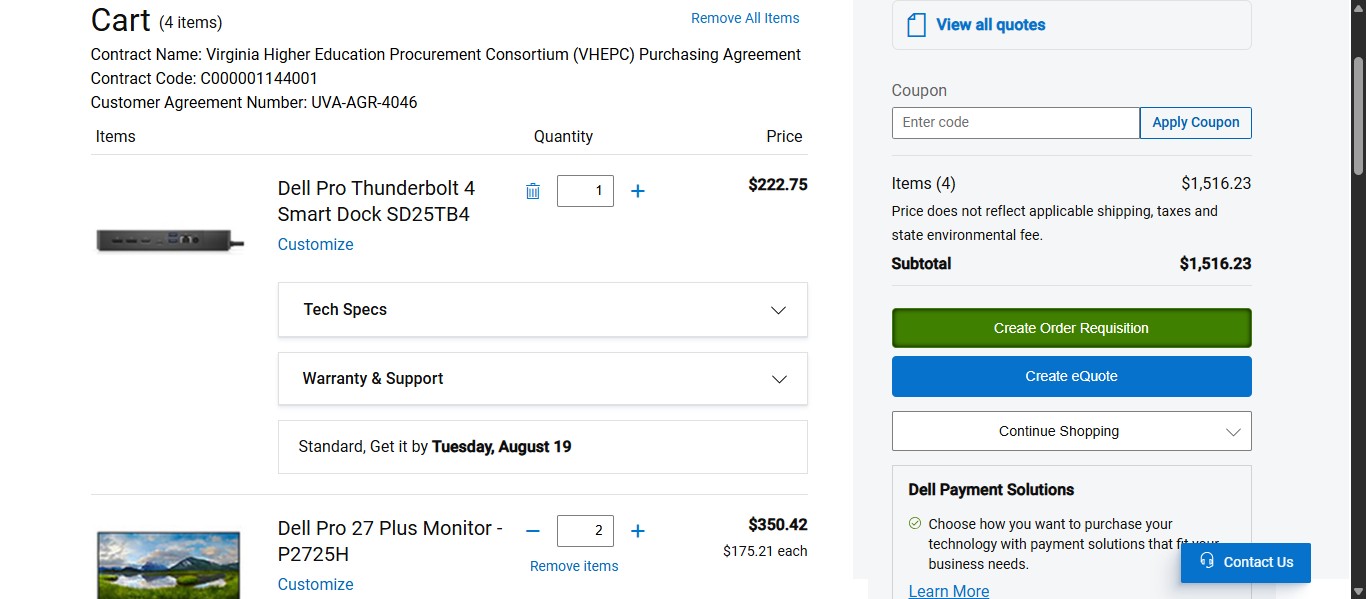1366x599 pixels.
Task: Decrease monitor quantity with minus icon
Action: pyautogui.click(x=533, y=531)
